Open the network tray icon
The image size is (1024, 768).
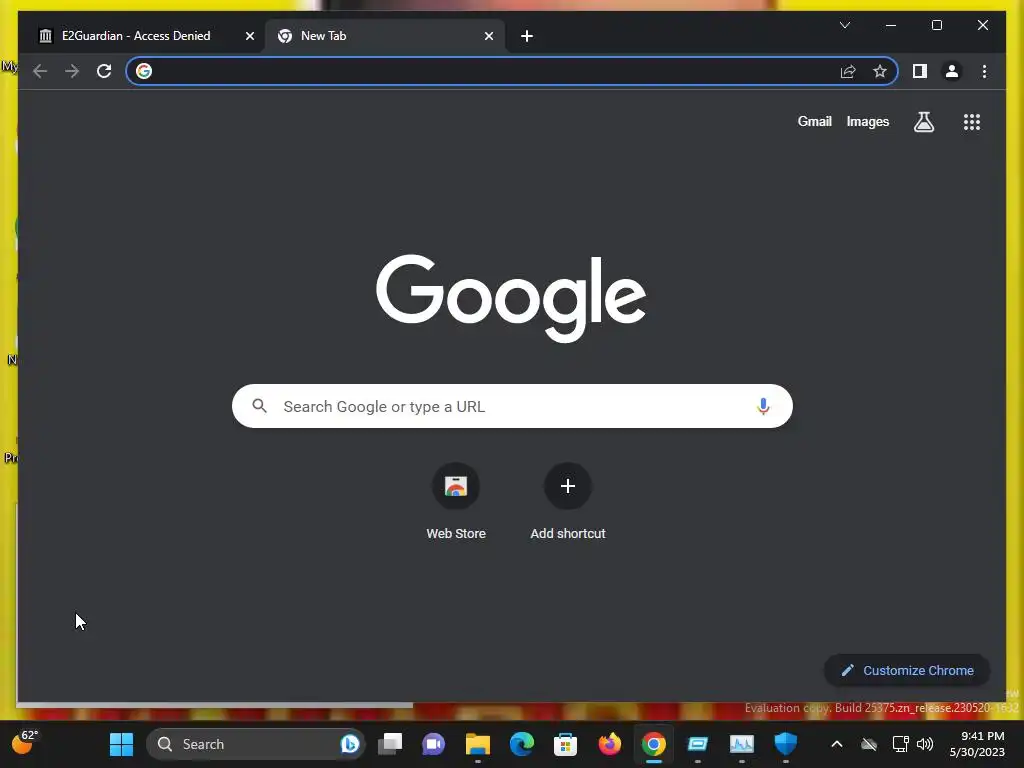(x=900, y=744)
